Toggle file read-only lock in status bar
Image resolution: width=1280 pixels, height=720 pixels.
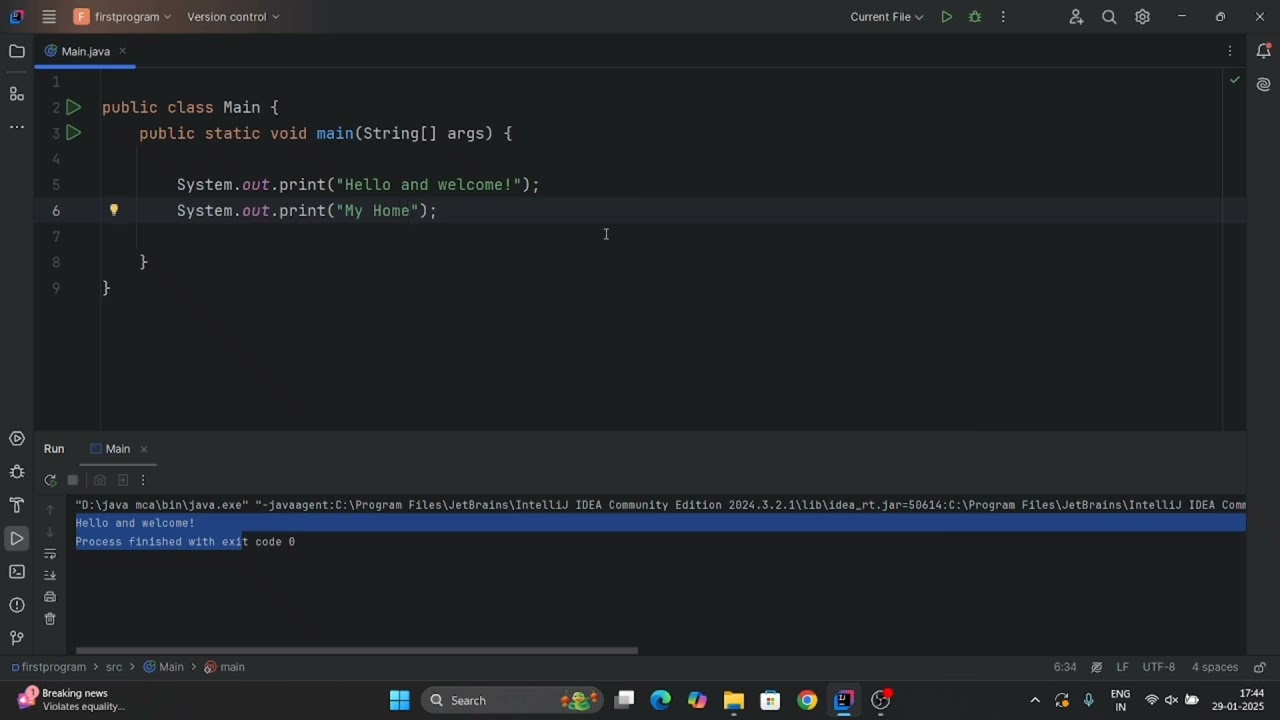click(1260, 667)
